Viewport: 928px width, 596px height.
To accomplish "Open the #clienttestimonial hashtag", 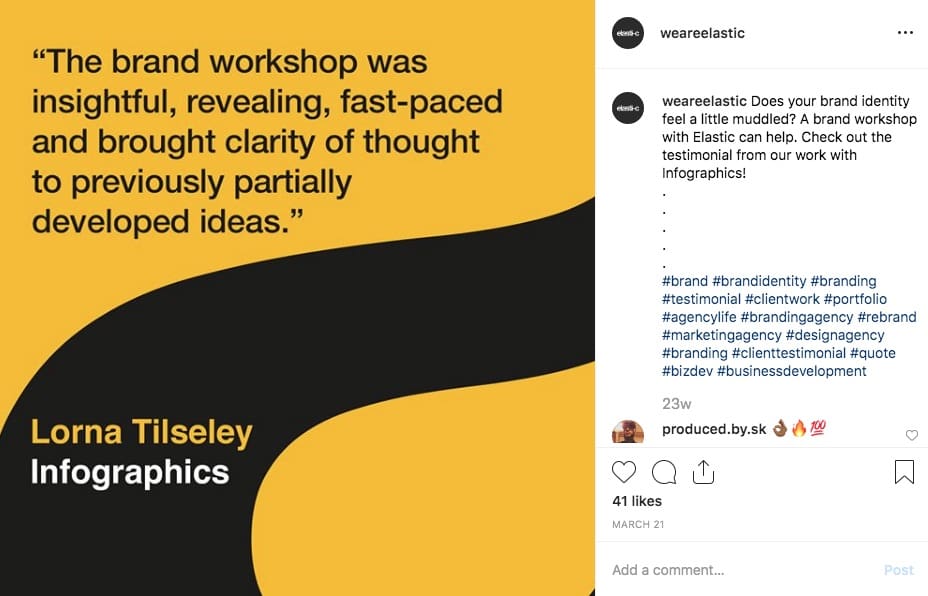I will click(789, 353).
